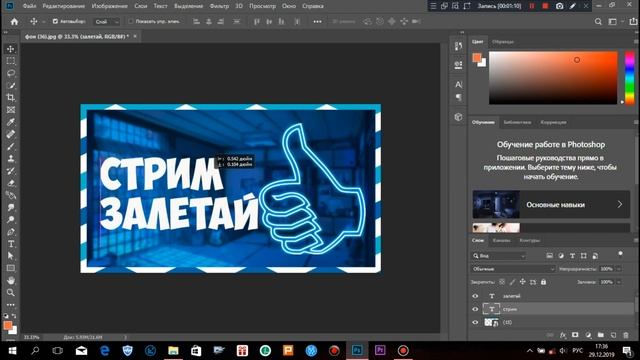The width and height of the screenshot is (640, 360).
Task: Open the opacity (Непрозрачность) dropdown arrow
Action: click(619, 269)
